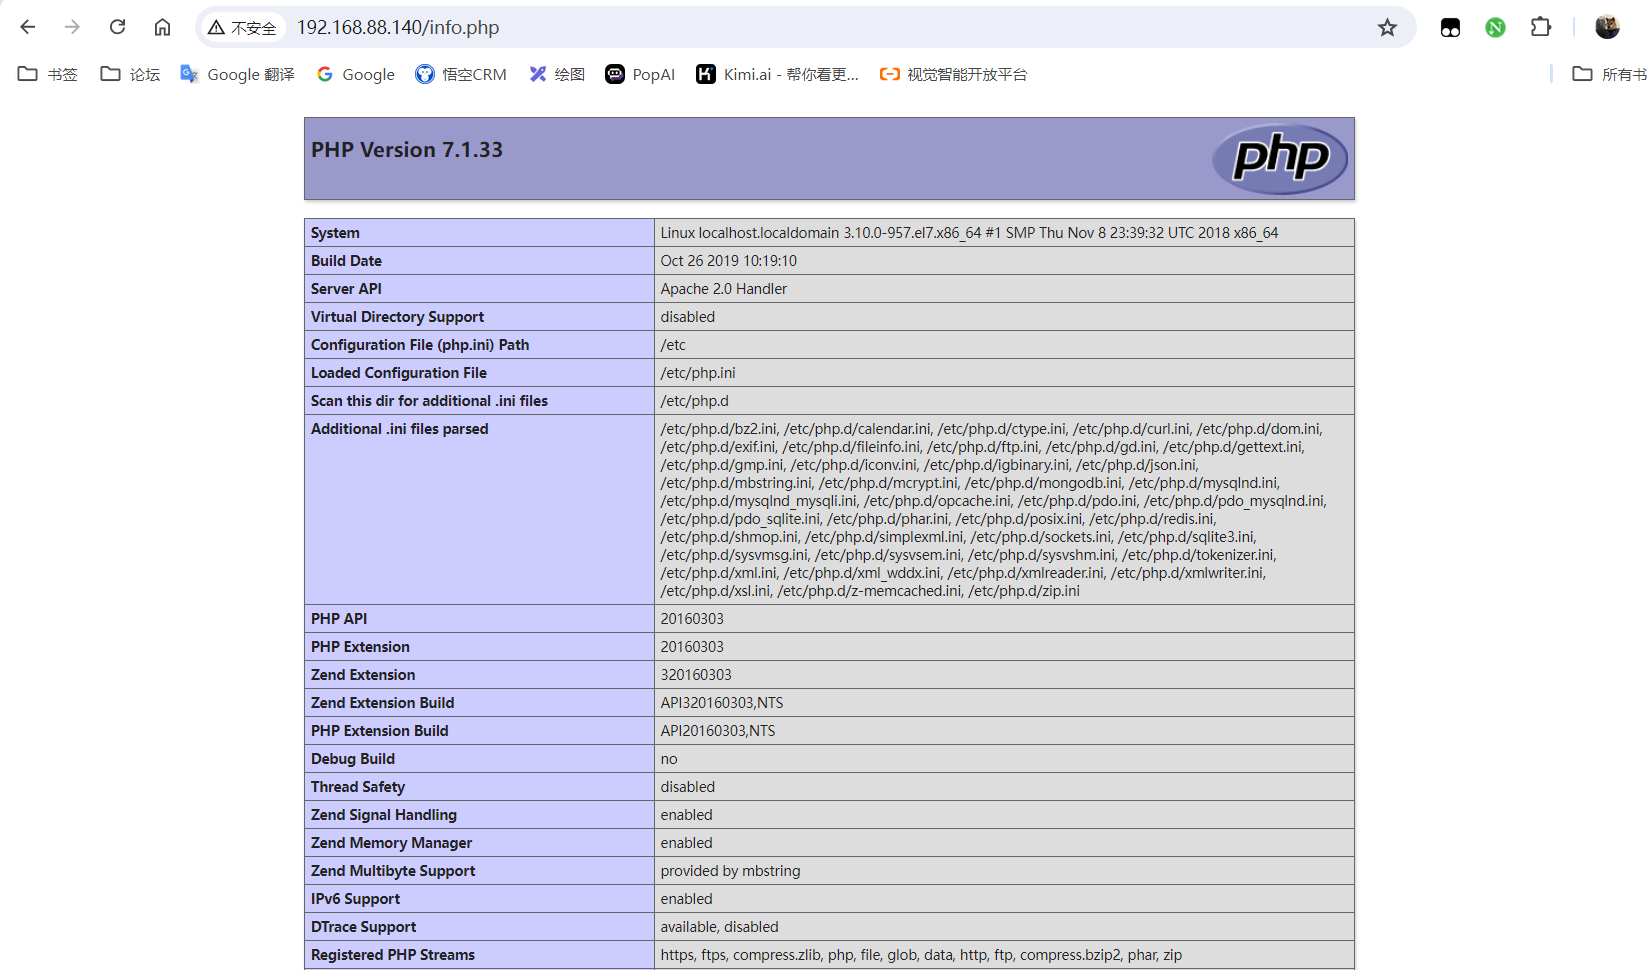Open the green circle browser extension

pos(1495,28)
